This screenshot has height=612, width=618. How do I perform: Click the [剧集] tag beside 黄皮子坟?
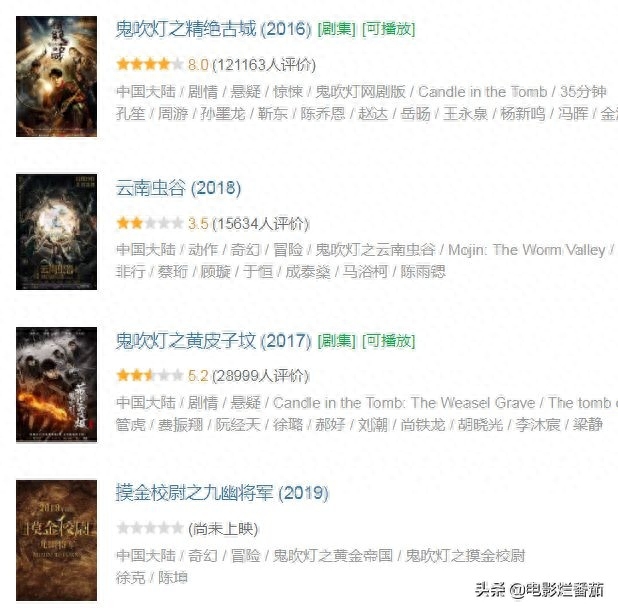pyautogui.click(x=337, y=341)
